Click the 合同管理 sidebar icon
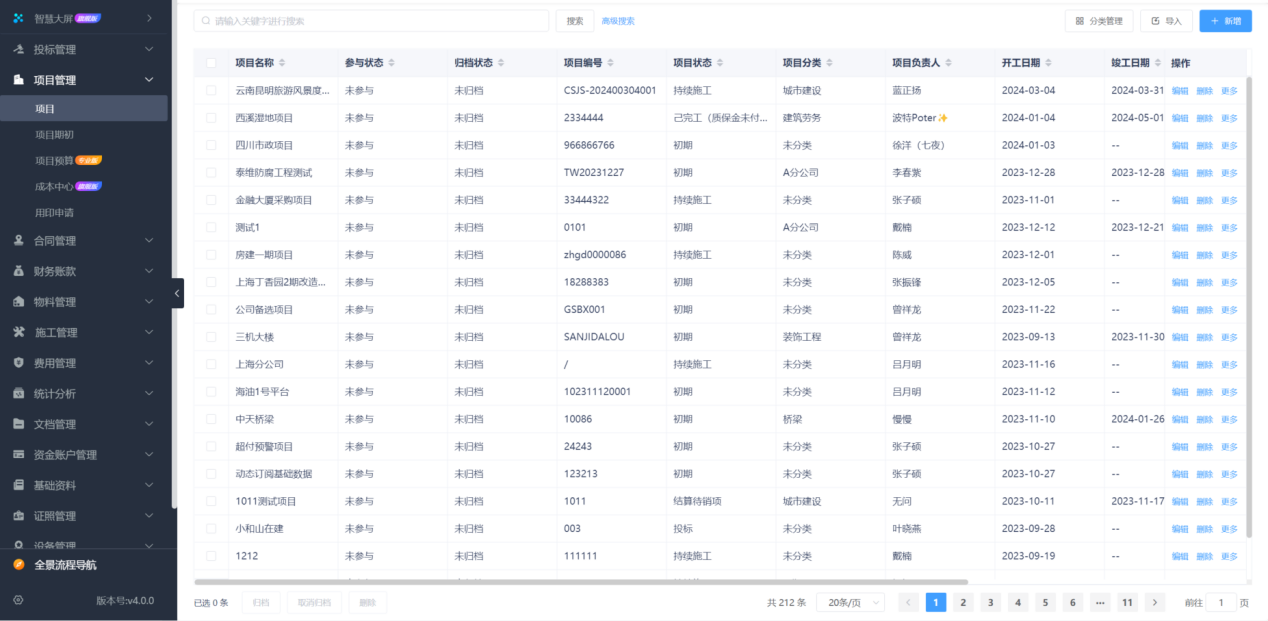This screenshot has width=1268, height=621. click(x=20, y=240)
